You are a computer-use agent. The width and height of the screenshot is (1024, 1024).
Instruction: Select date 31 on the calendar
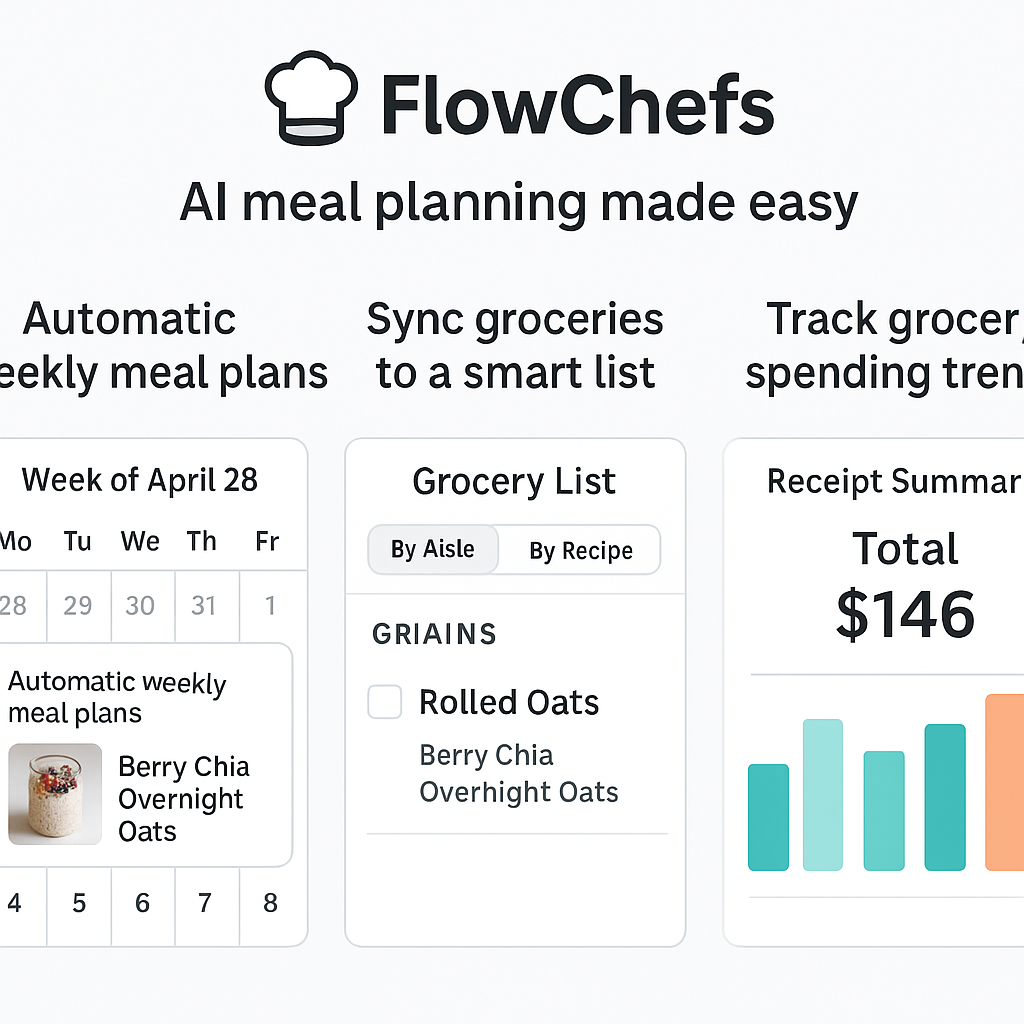tap(204, 606)
